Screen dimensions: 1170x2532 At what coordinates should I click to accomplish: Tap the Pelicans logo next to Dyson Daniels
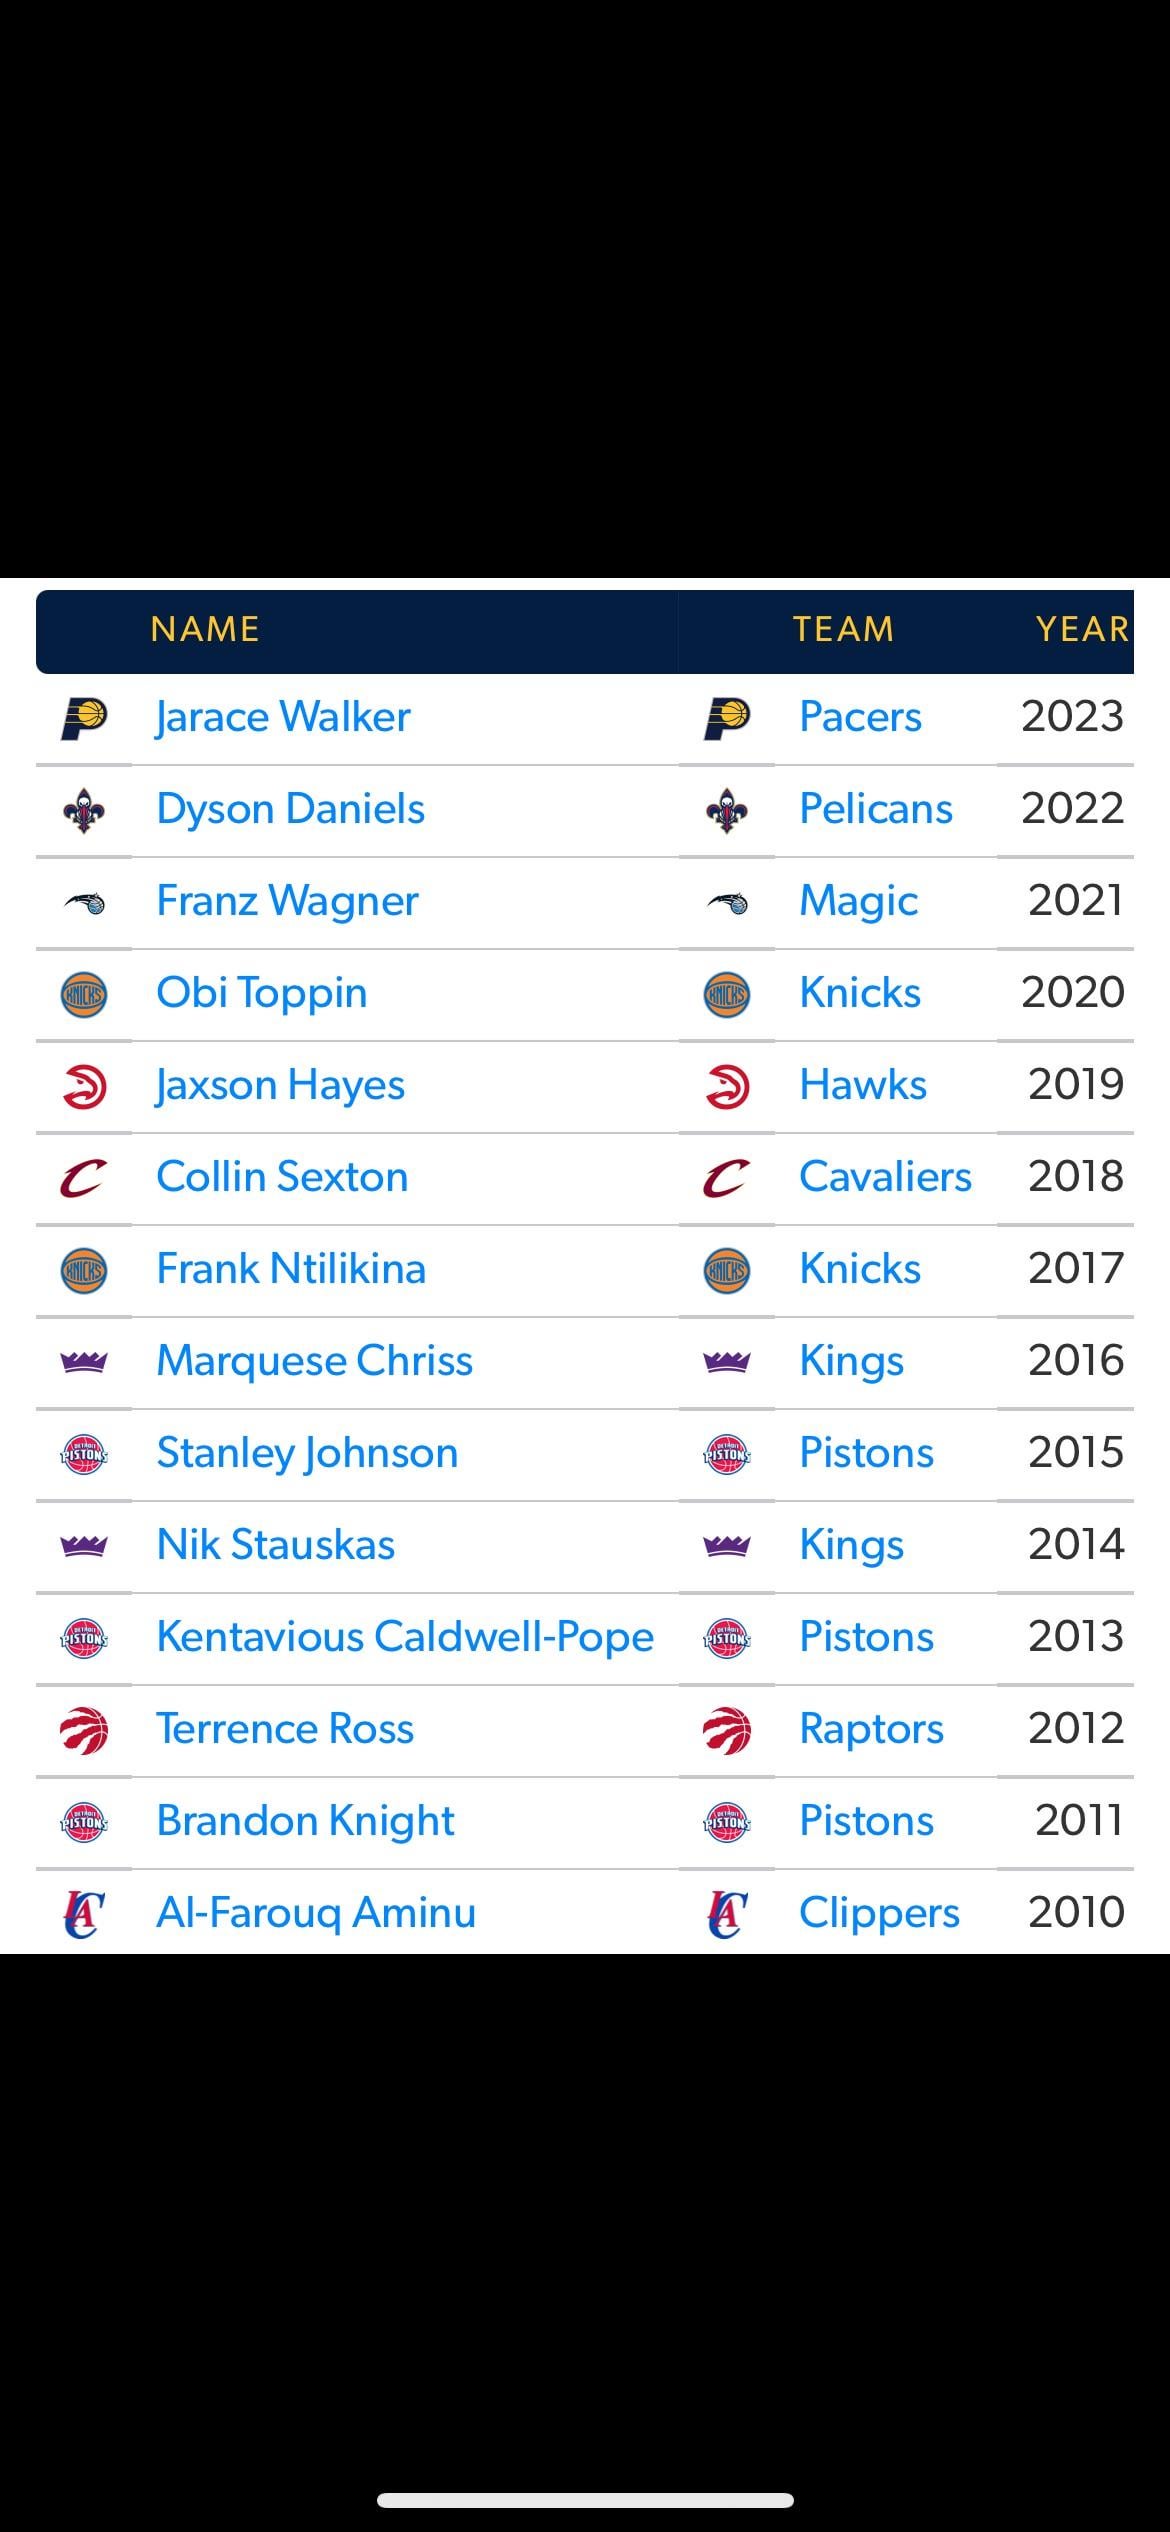pos(84,810)
